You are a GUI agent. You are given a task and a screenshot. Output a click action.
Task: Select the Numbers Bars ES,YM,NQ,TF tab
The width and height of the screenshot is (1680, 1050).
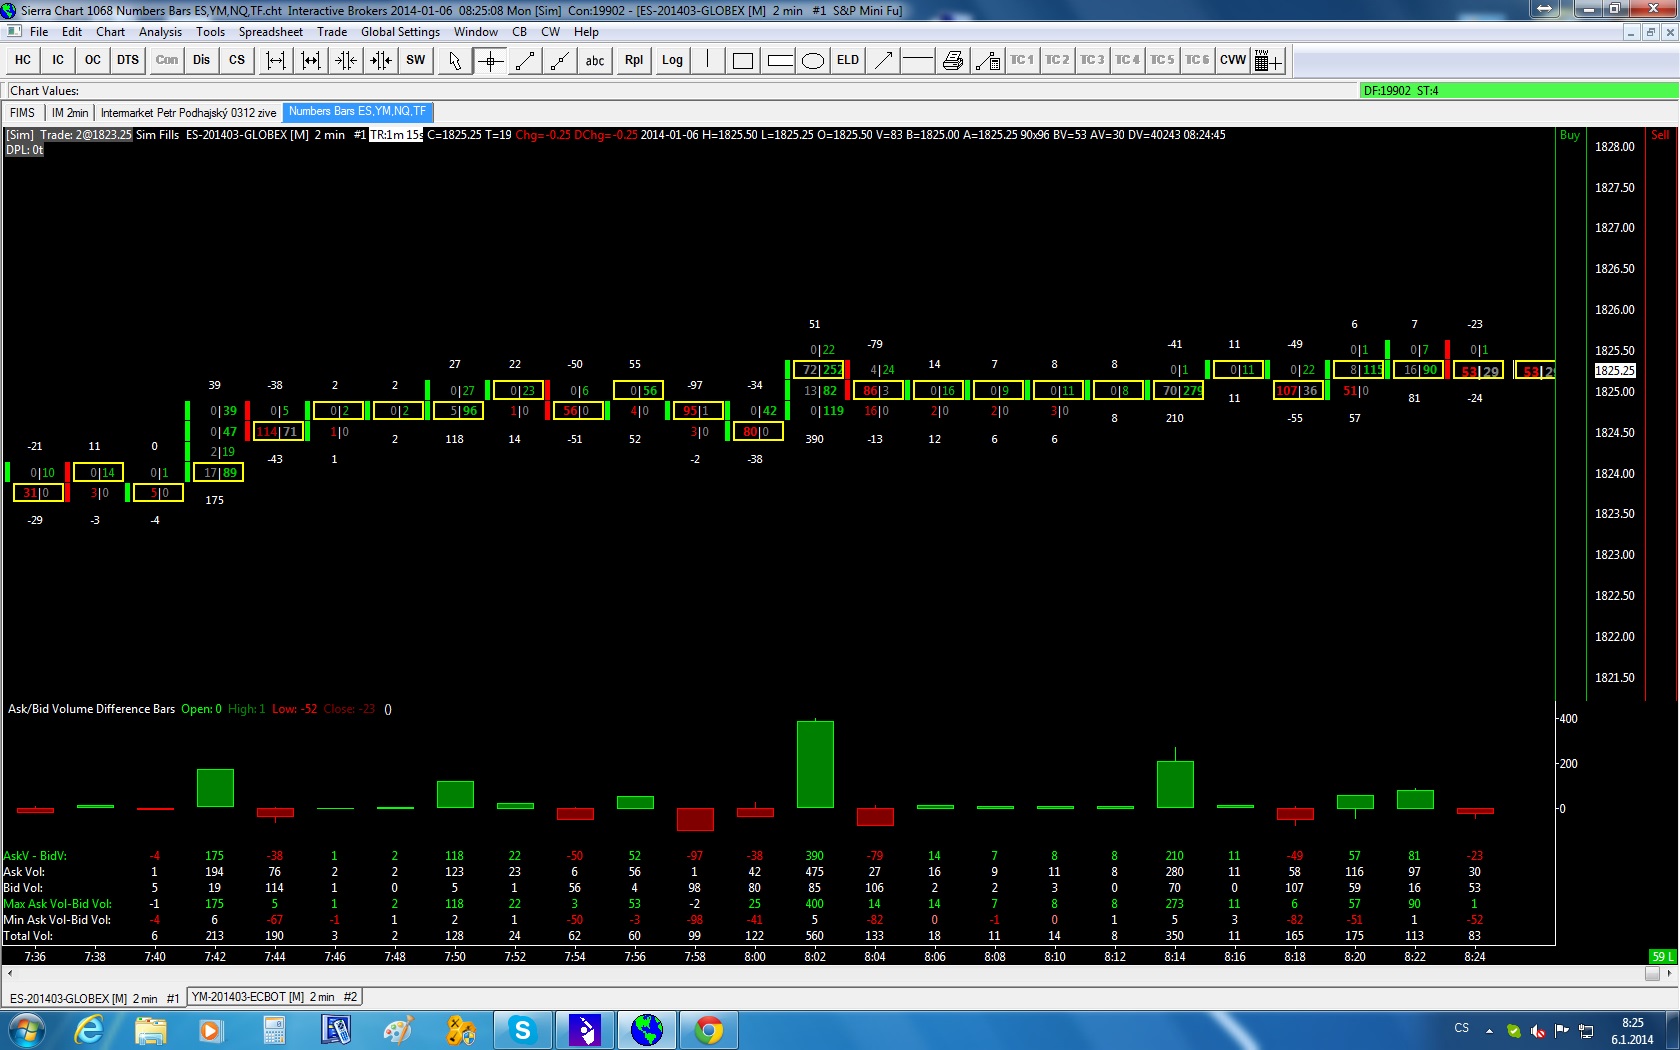(358, 112)
